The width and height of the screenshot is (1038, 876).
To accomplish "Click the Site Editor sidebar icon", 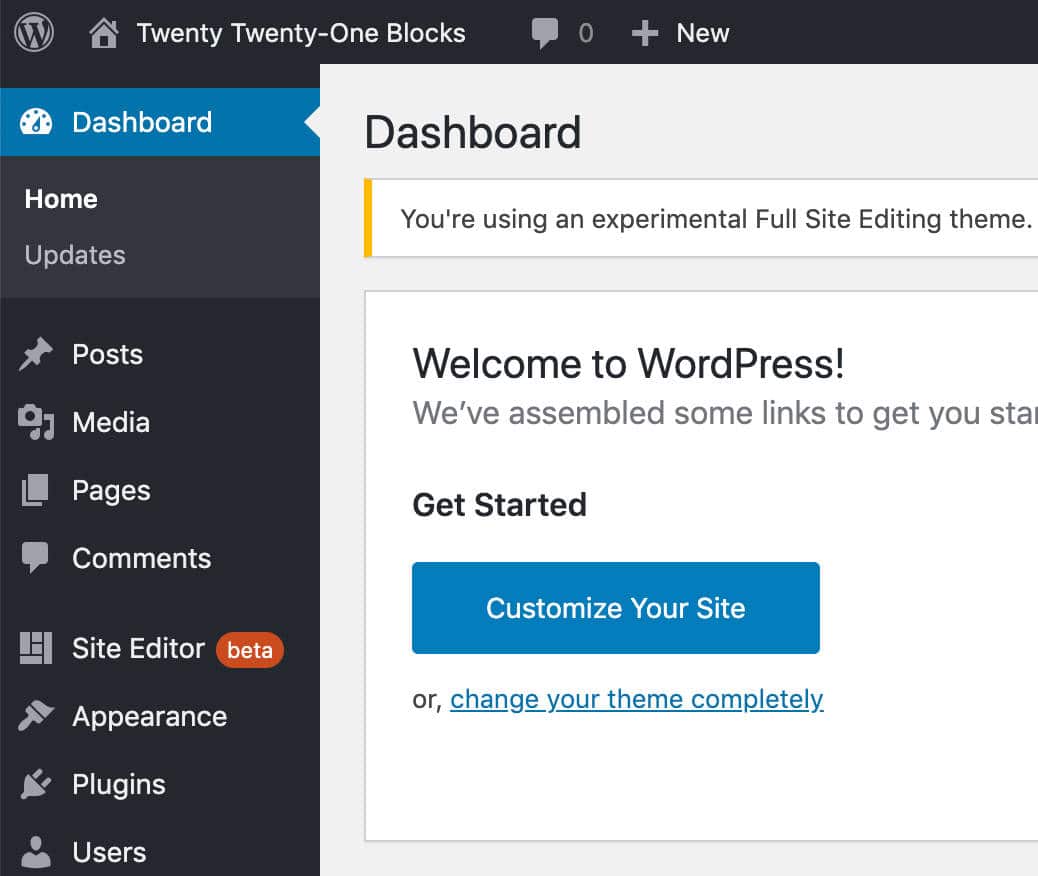I will point(35,648).
